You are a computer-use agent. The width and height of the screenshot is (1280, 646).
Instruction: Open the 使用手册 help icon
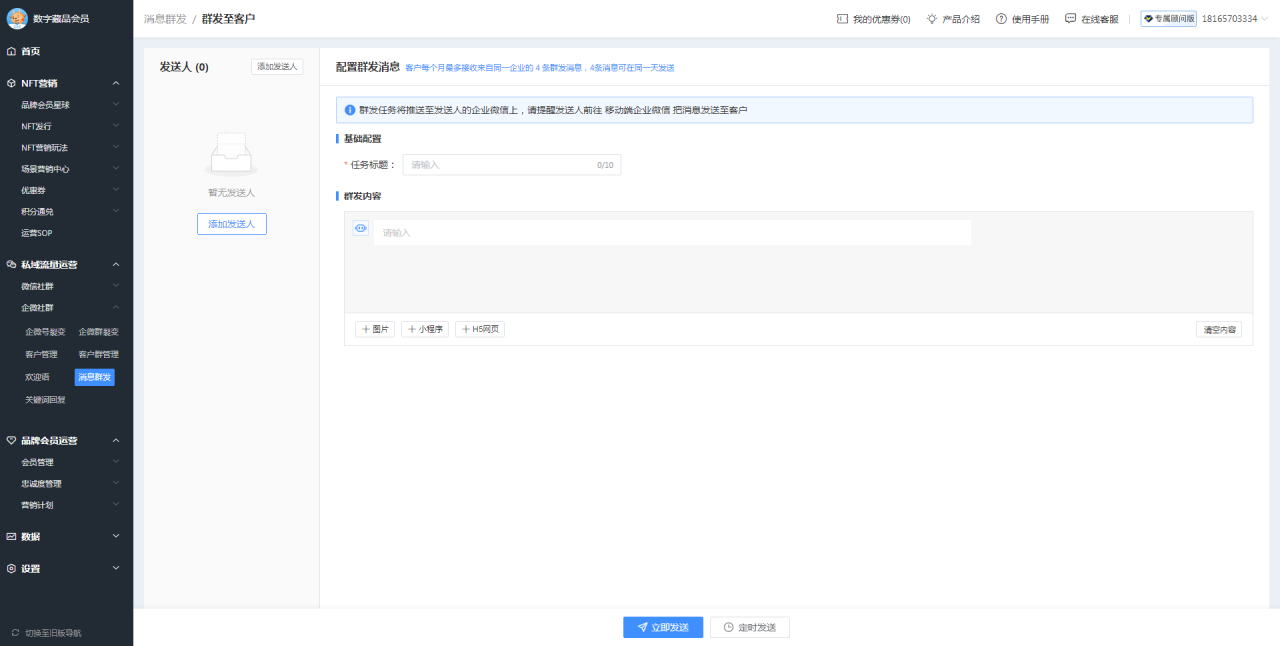tap(998, 18)
